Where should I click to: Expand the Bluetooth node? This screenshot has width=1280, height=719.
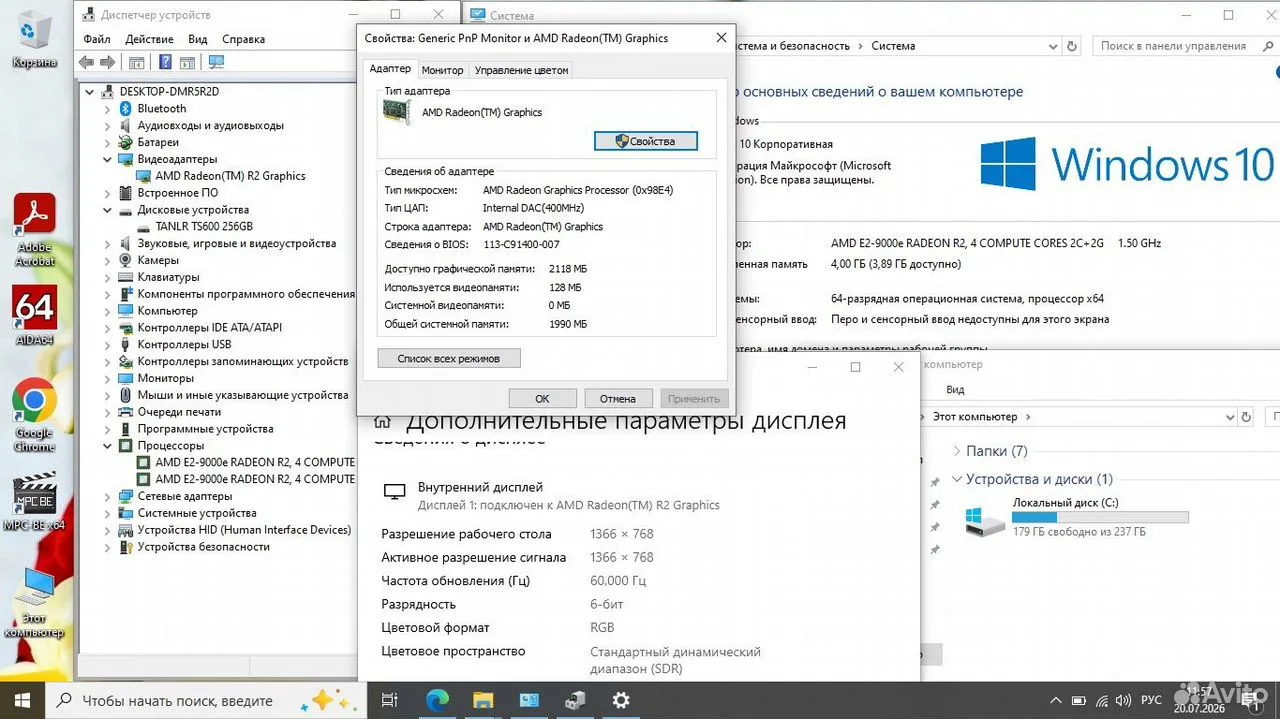pyautogui.click(x=108, y=108)
